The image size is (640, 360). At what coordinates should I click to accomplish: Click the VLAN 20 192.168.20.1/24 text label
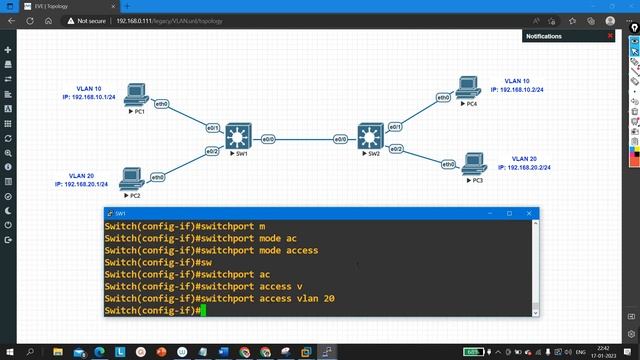81,180
